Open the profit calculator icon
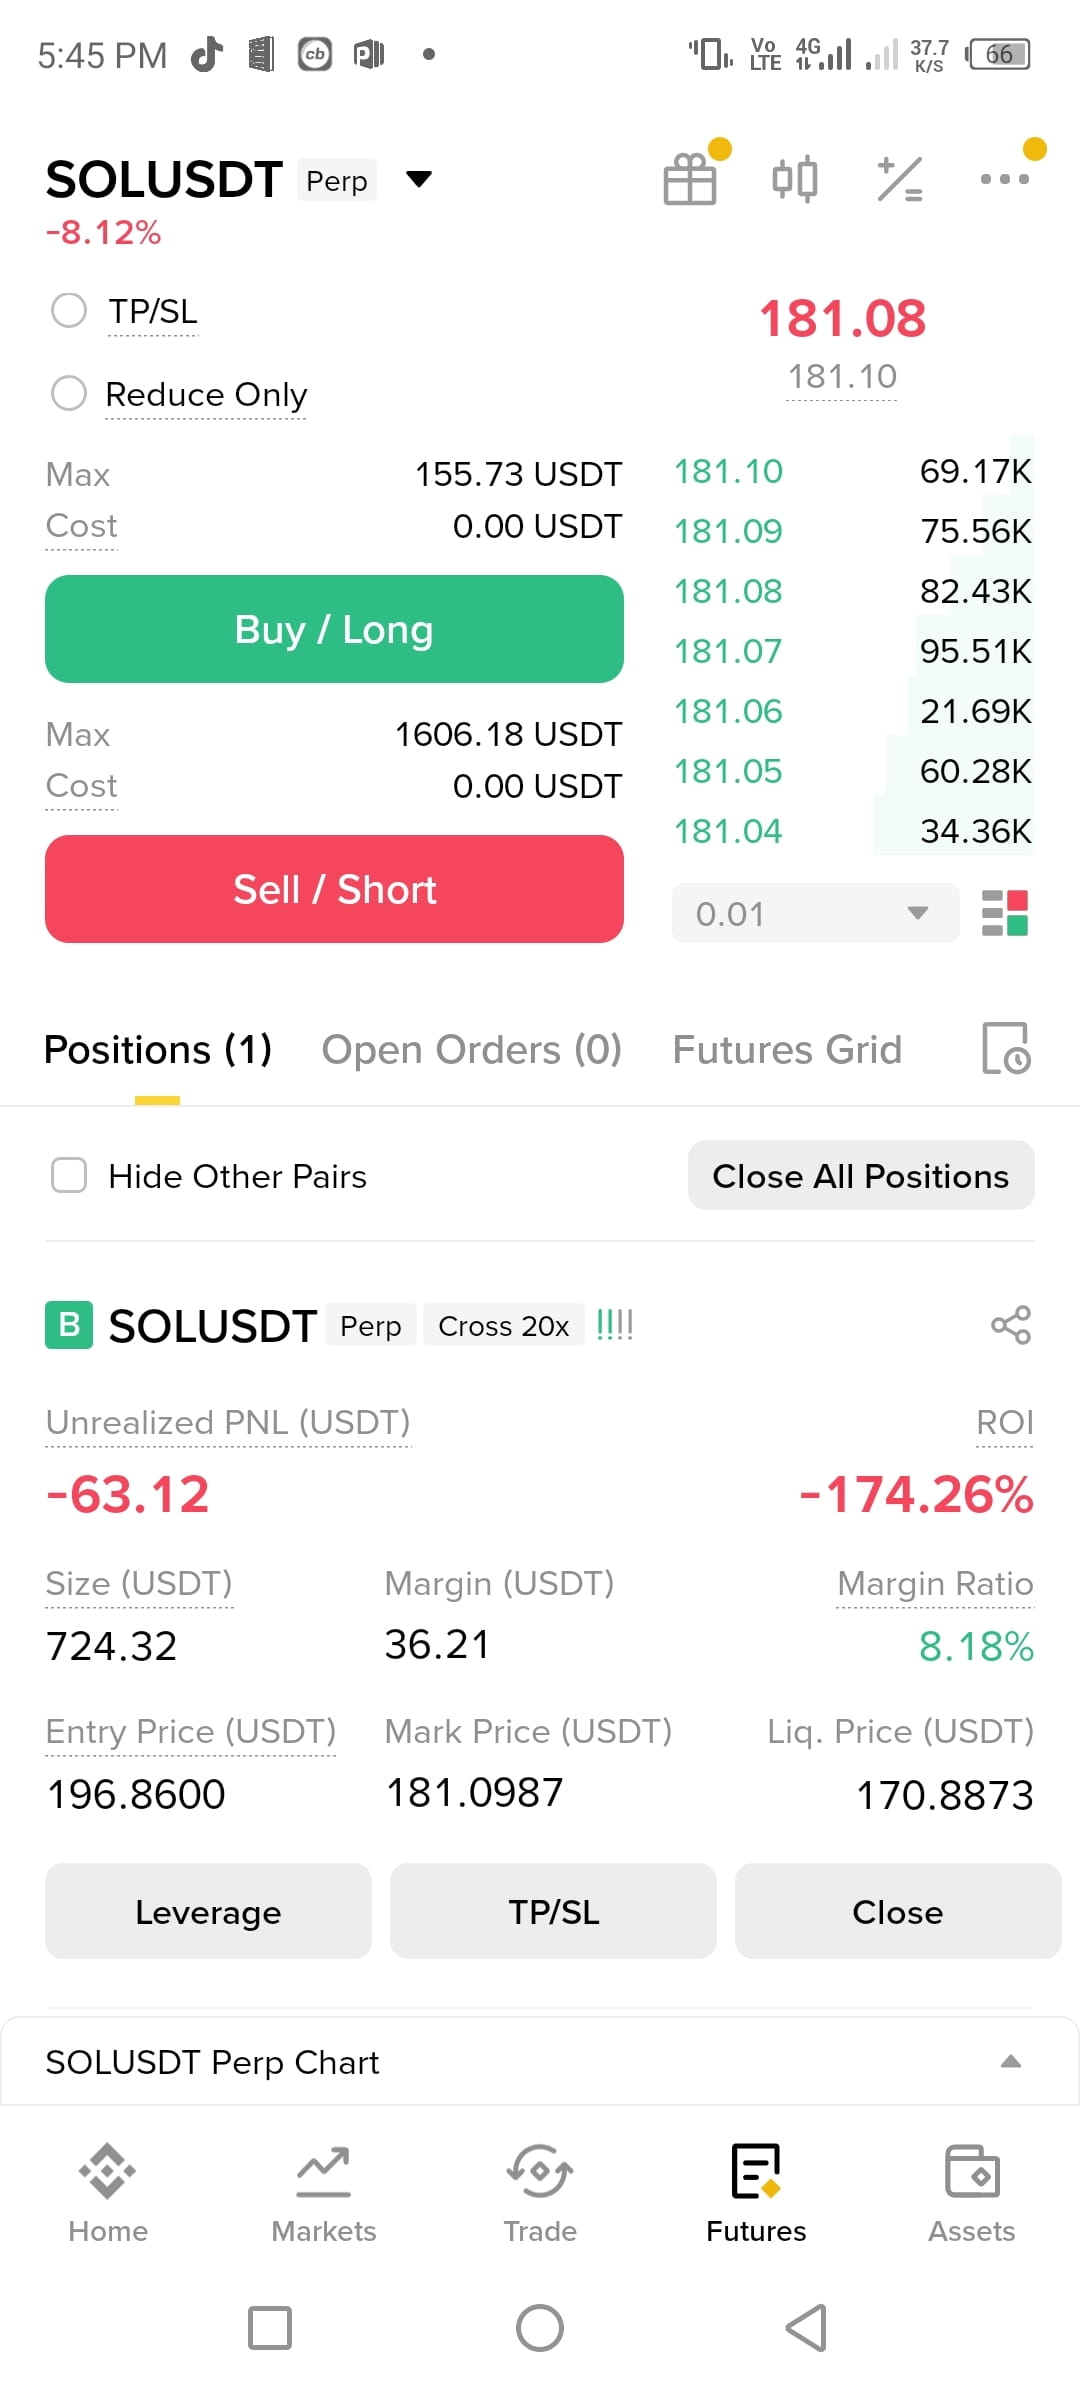 coord(900,179)
